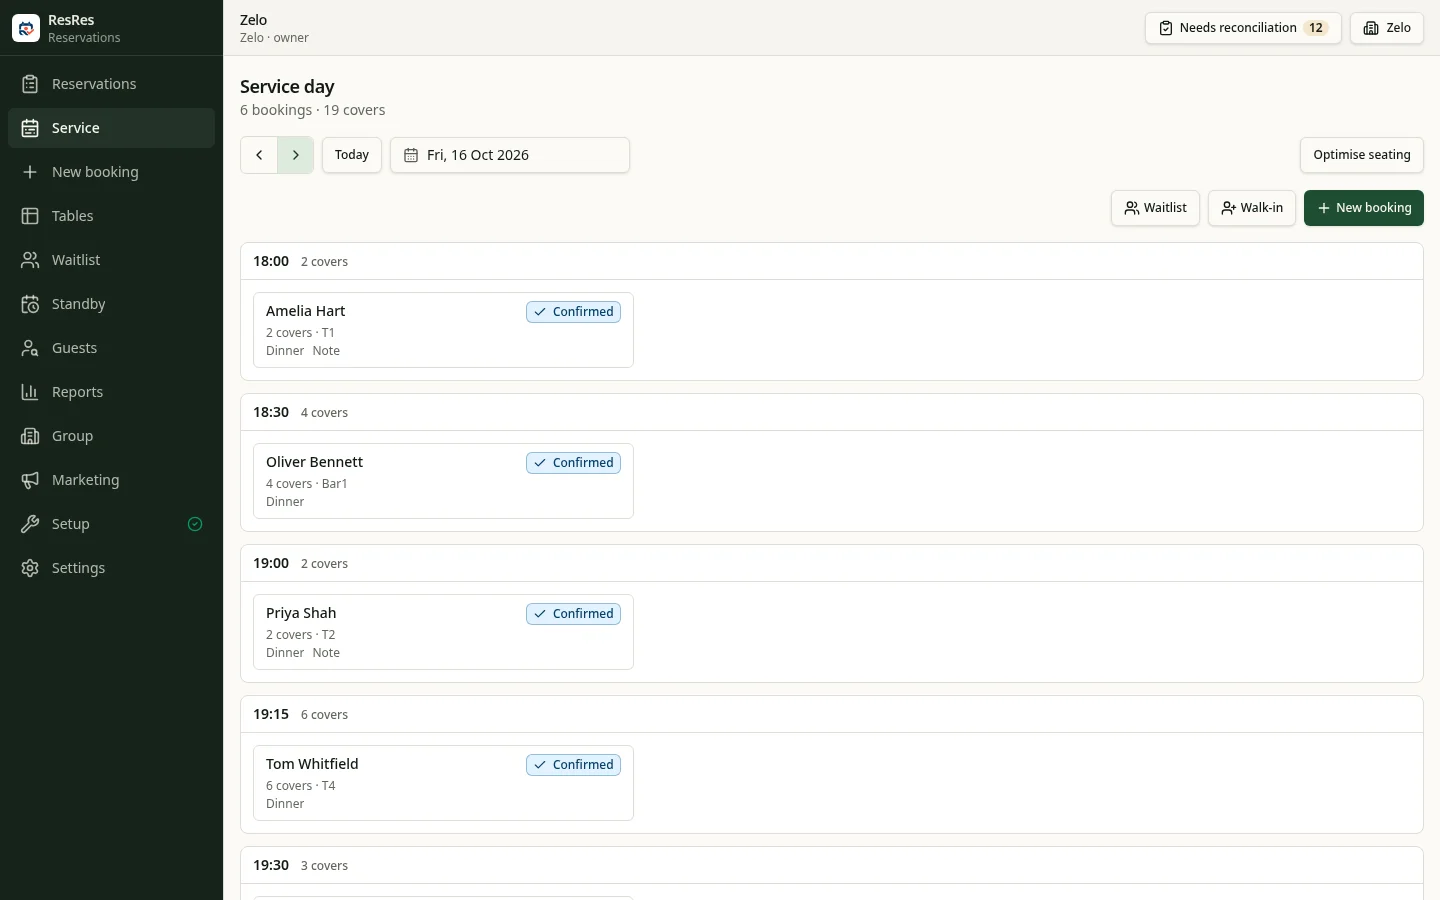Click Priya Shah's Confirmed status badge
This screenshot has height=900, width=1440.
[574, 614]
